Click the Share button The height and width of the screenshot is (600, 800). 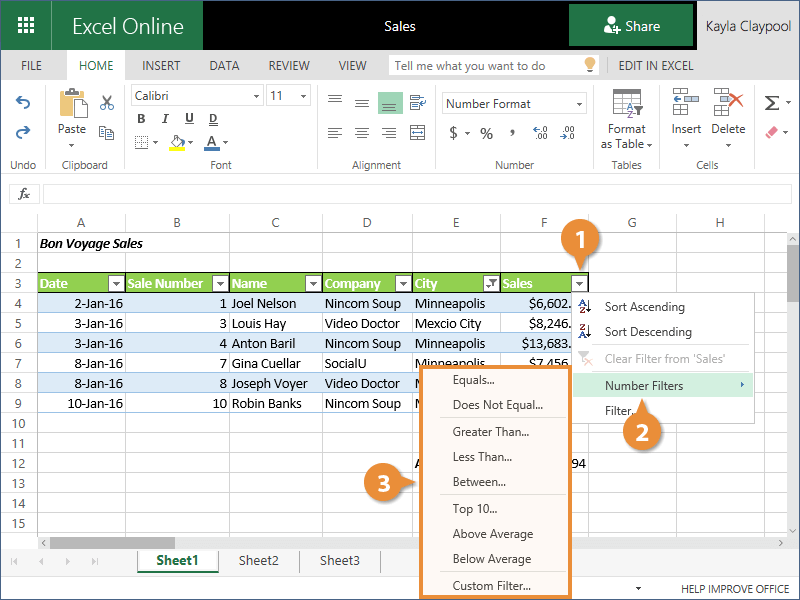[631, 26]
